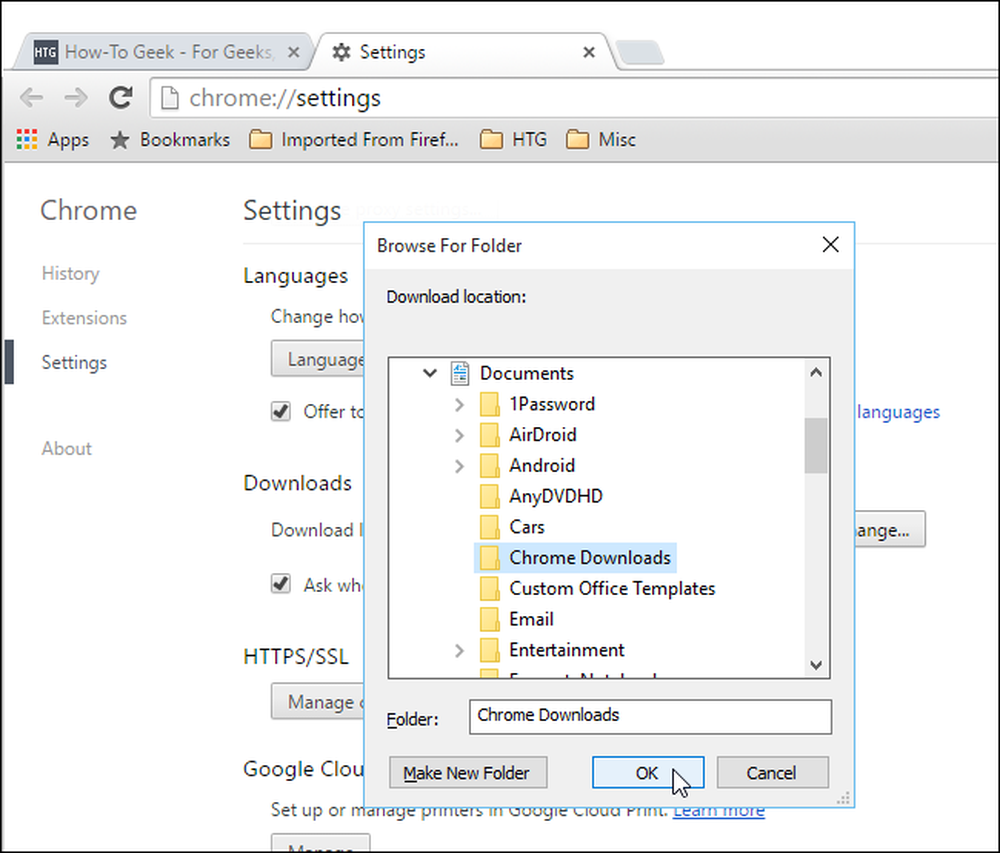The image size is (1000, 853).
Task: Click the Chrome Downloads folder icon
Action: point(489,558)
